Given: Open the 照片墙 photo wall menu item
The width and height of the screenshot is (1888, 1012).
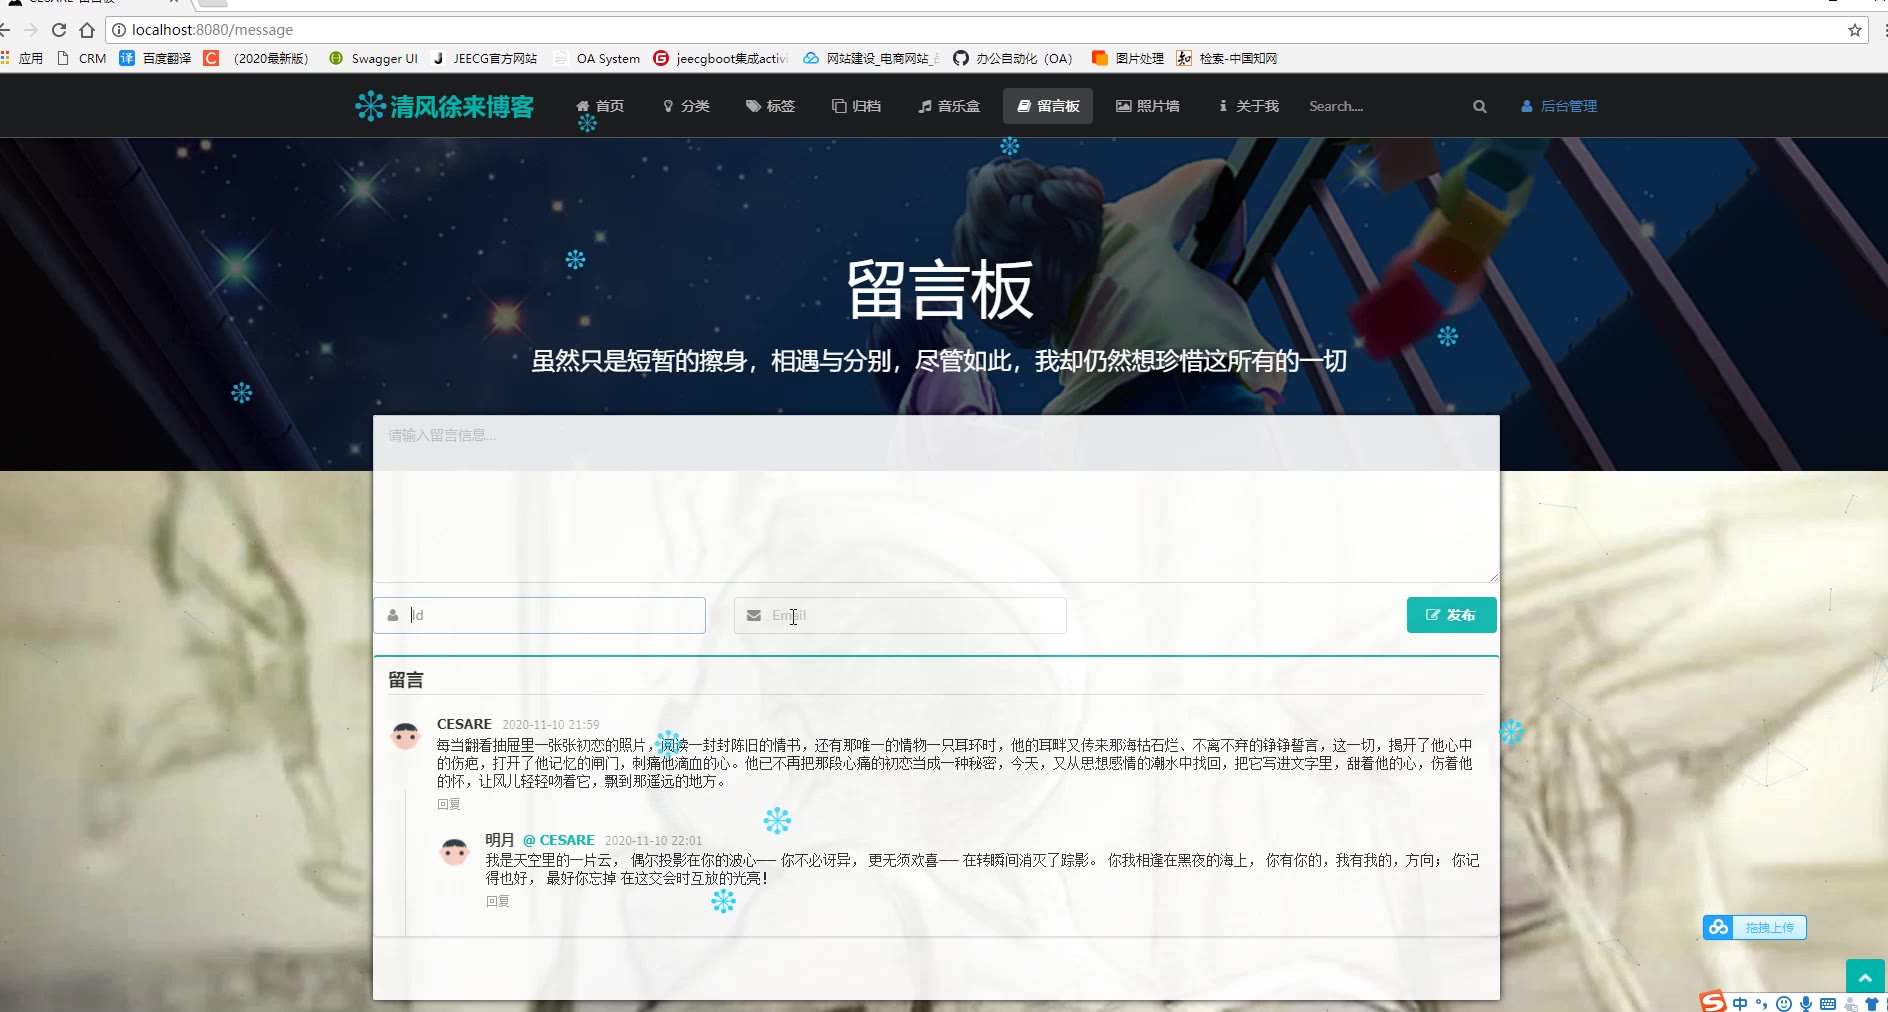Looking at the screenshot, I should (x=1148, y=106).
